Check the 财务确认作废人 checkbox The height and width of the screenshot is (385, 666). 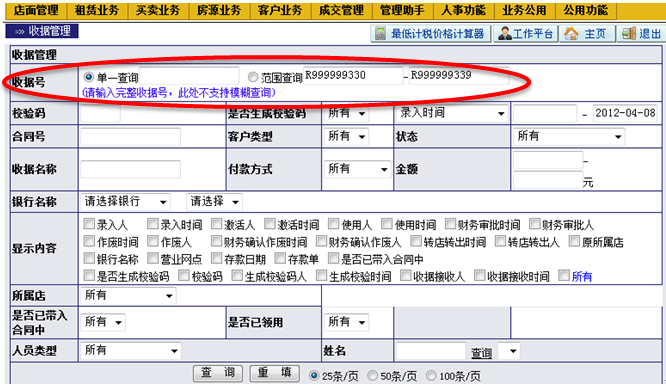click(x=321, y=241)
